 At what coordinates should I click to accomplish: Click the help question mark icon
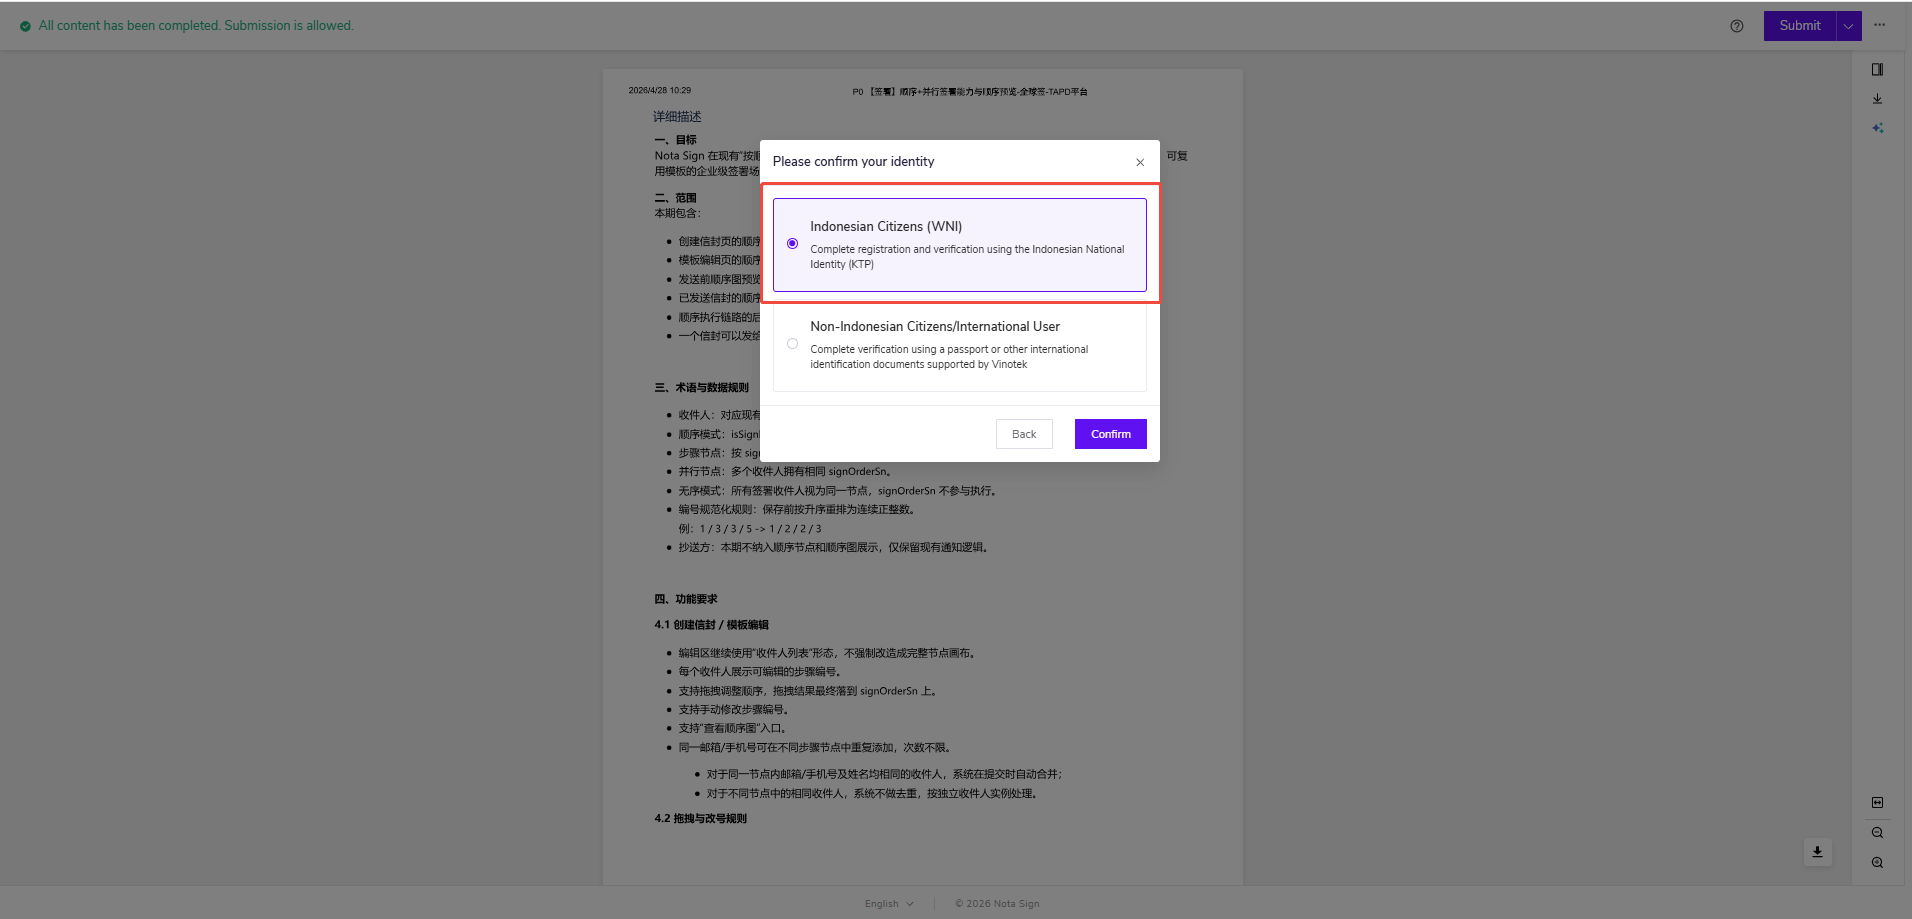click(x=1737, y=26)
